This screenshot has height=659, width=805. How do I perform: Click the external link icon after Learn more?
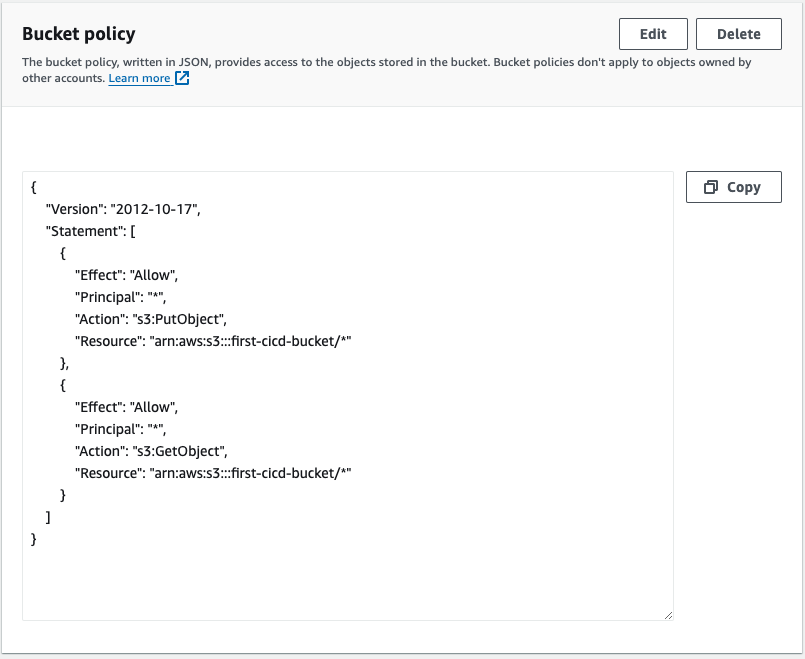click(182, 78)
